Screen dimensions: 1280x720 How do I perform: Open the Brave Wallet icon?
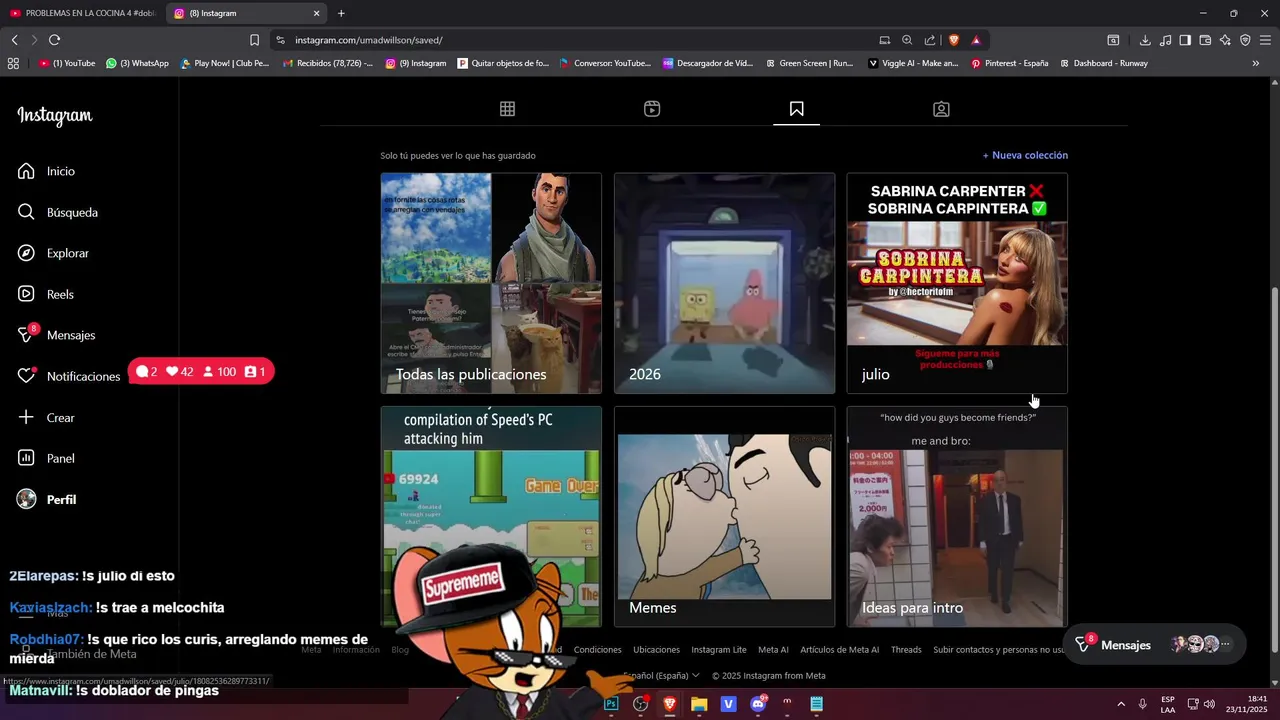(1205, 40)
